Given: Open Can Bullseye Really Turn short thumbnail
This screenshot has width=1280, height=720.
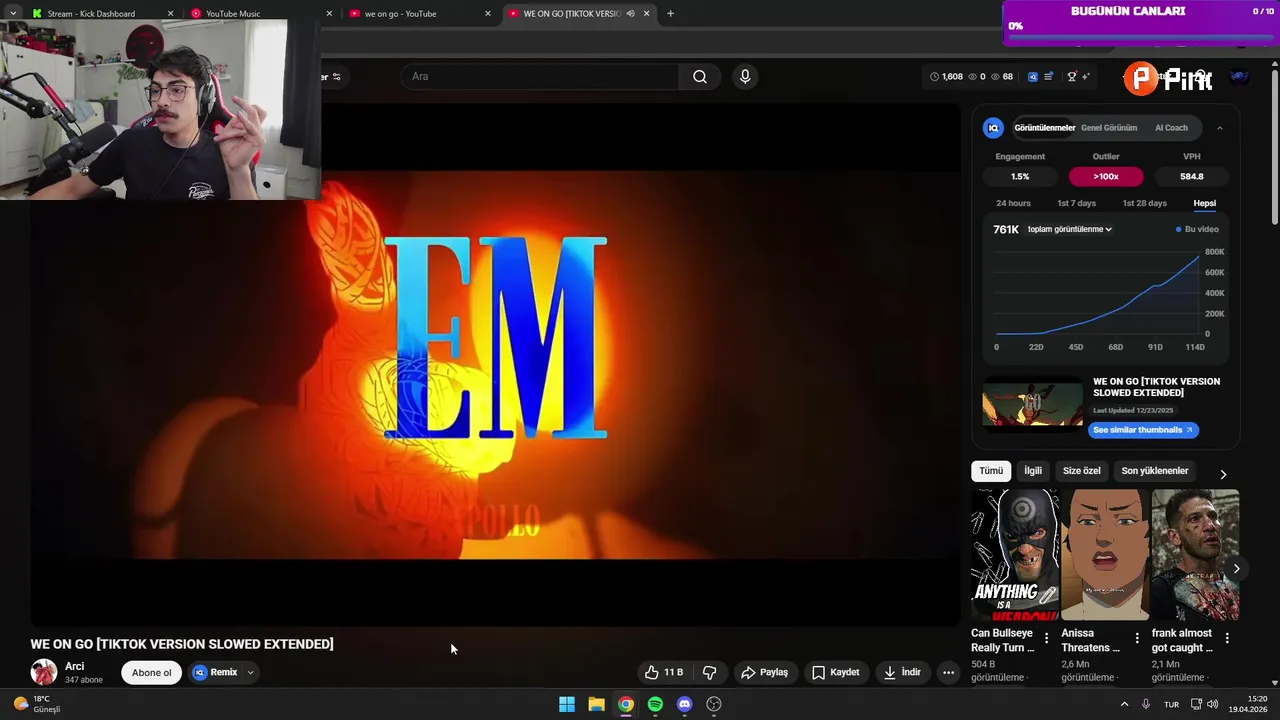Looking at the screenshot, I should coord(1015,555).
